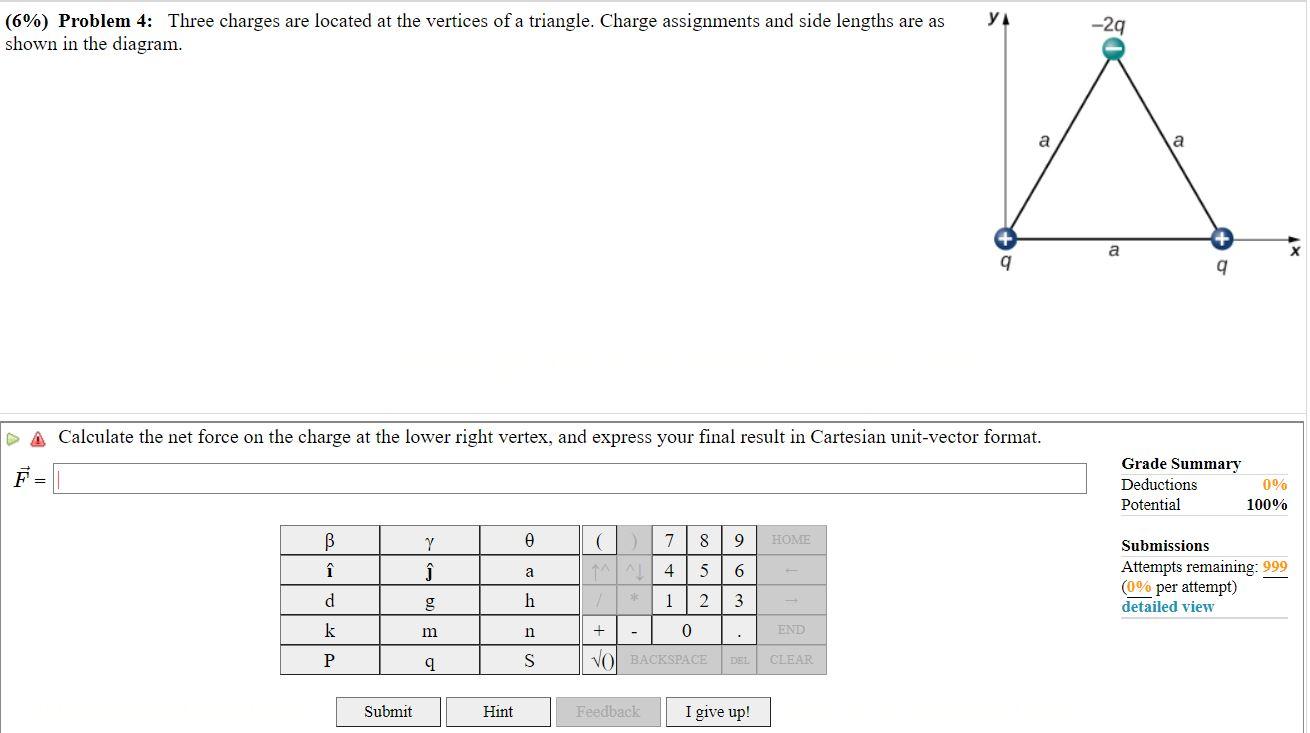Viewport: 1310px width, 733px height.
Task: Insert the gamma symbol from the keypad
Action: click(428, 539)
